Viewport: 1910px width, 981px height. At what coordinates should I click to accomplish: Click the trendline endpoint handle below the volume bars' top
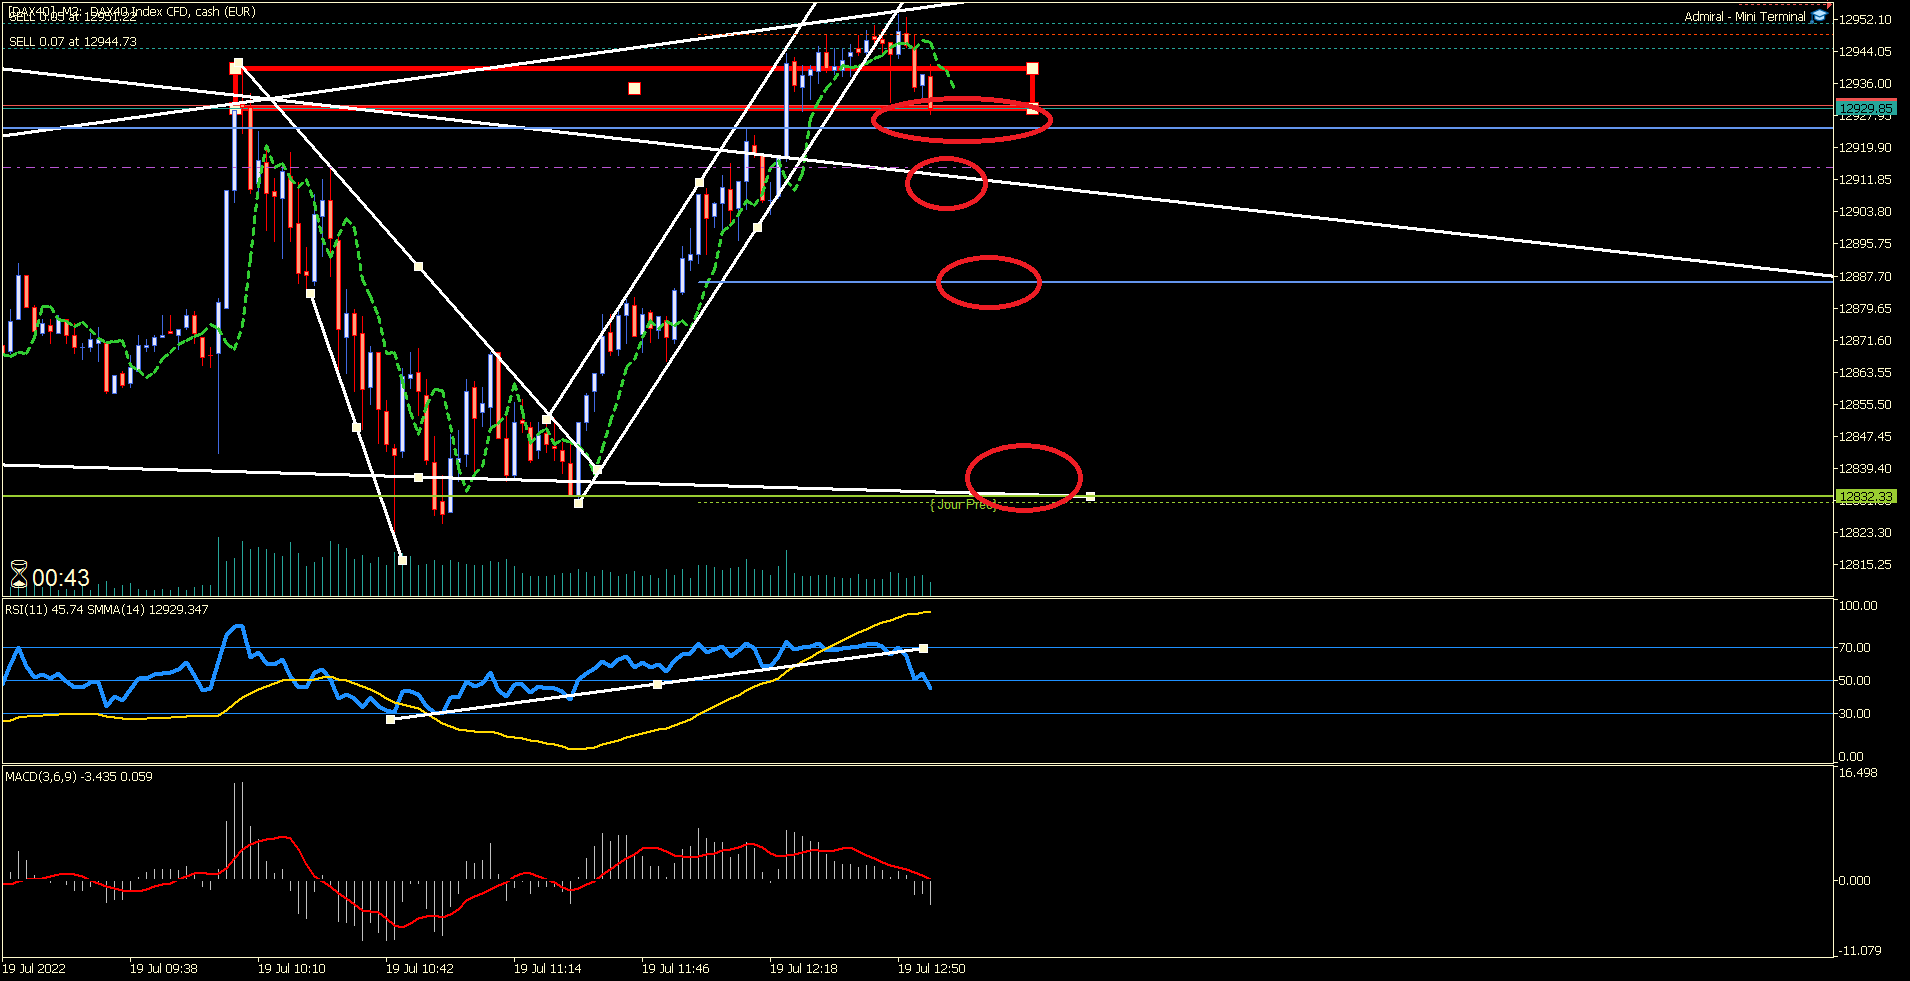(402, 560)
